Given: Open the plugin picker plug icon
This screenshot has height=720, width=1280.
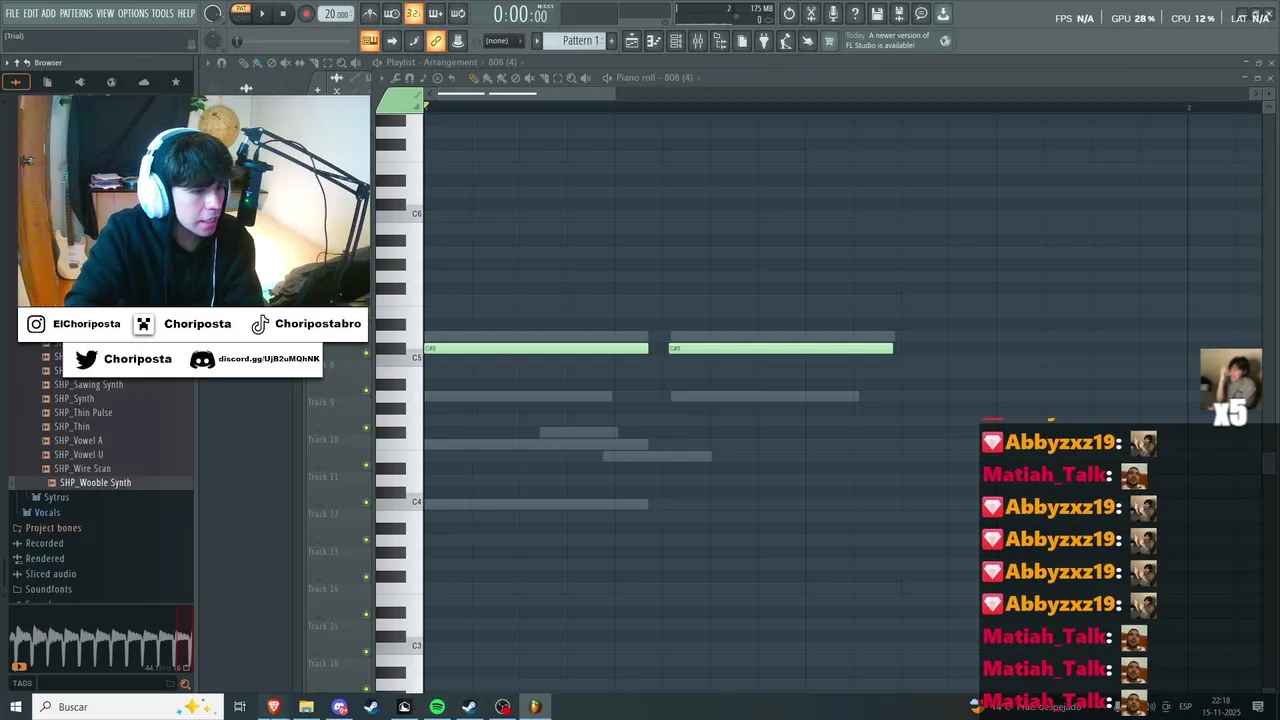Looking at the screenshot, I should tap(764, 41).
